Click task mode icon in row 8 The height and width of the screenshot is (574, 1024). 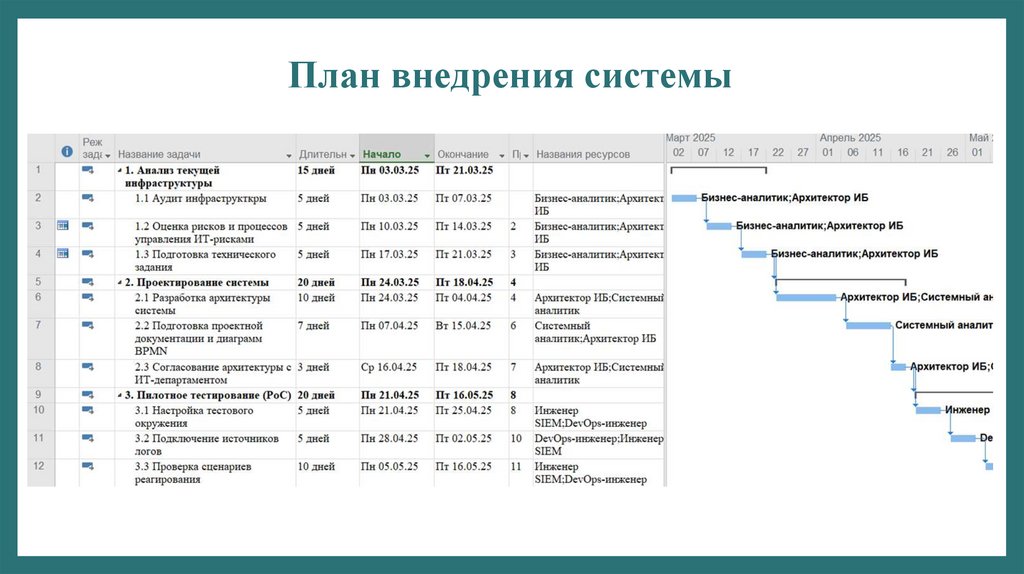88,367
